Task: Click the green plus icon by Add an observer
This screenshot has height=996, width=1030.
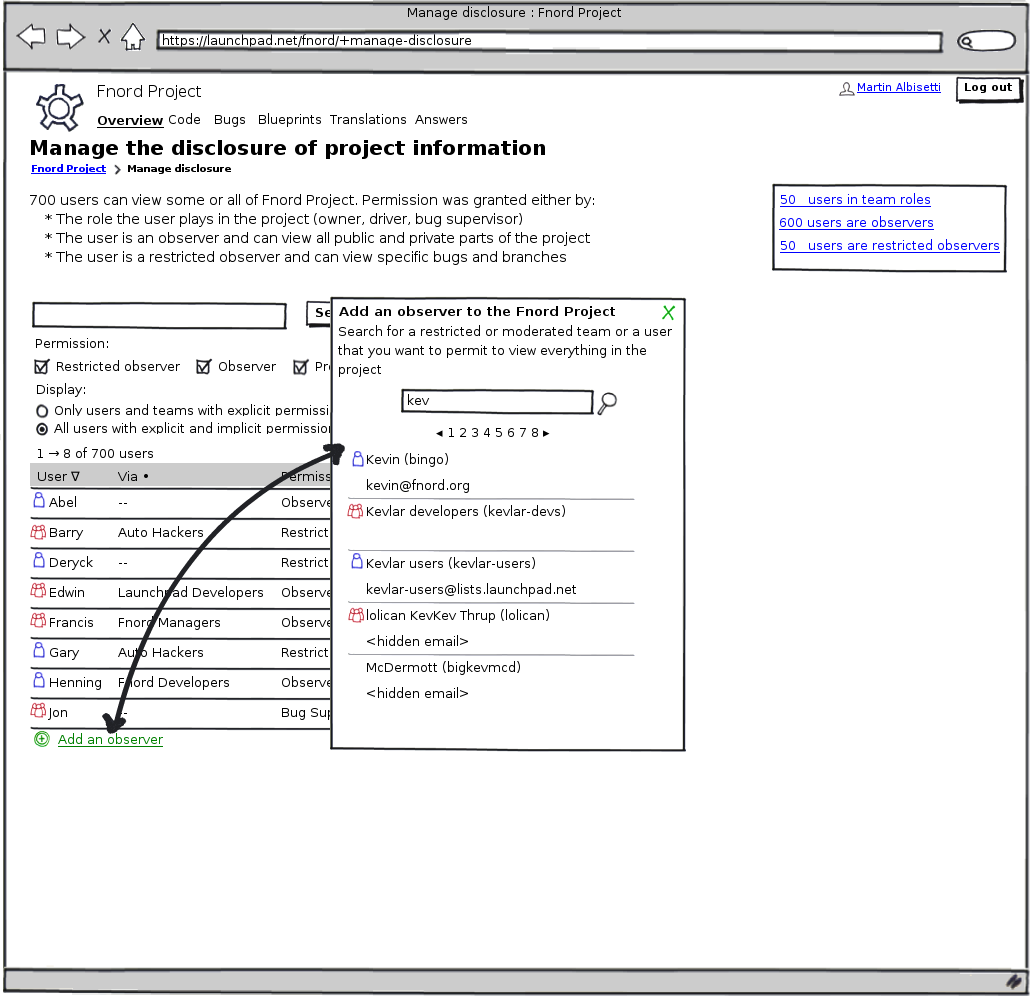Action: point(41,740)
